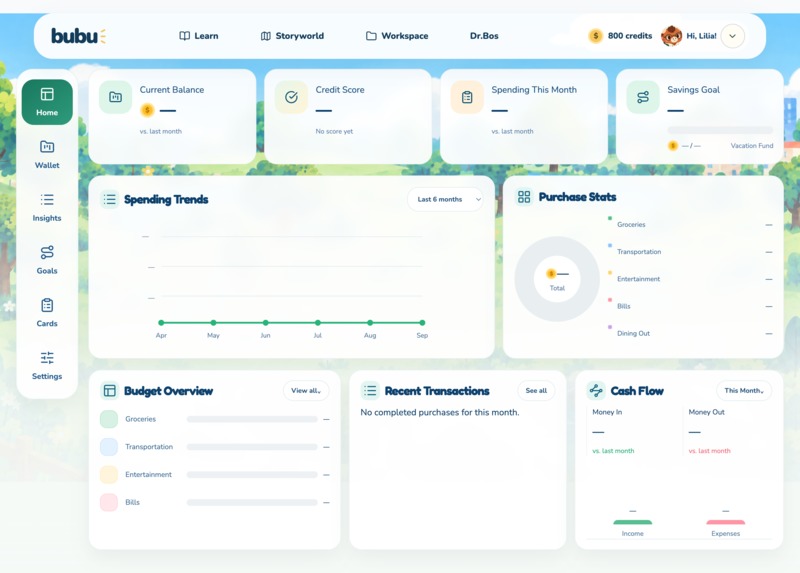Select Dr.Bos in the top navigation
The image size is (800, 573).
484,36
